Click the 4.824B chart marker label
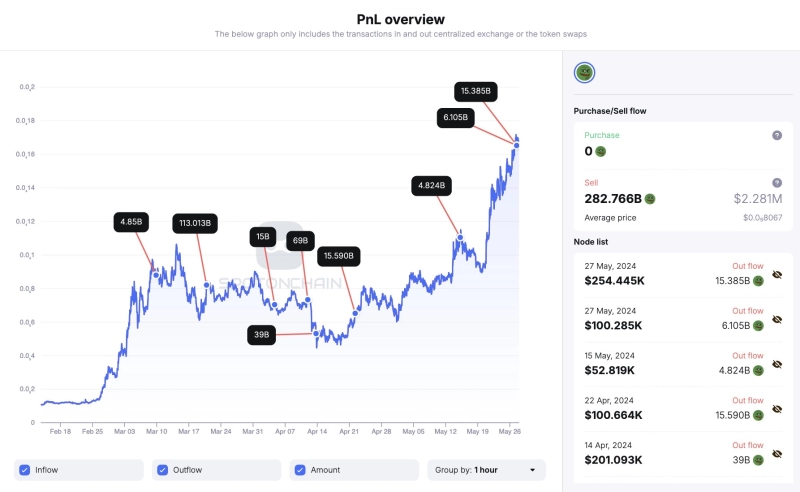The width and height of the screenshot is (800, 492). (432, 185)
